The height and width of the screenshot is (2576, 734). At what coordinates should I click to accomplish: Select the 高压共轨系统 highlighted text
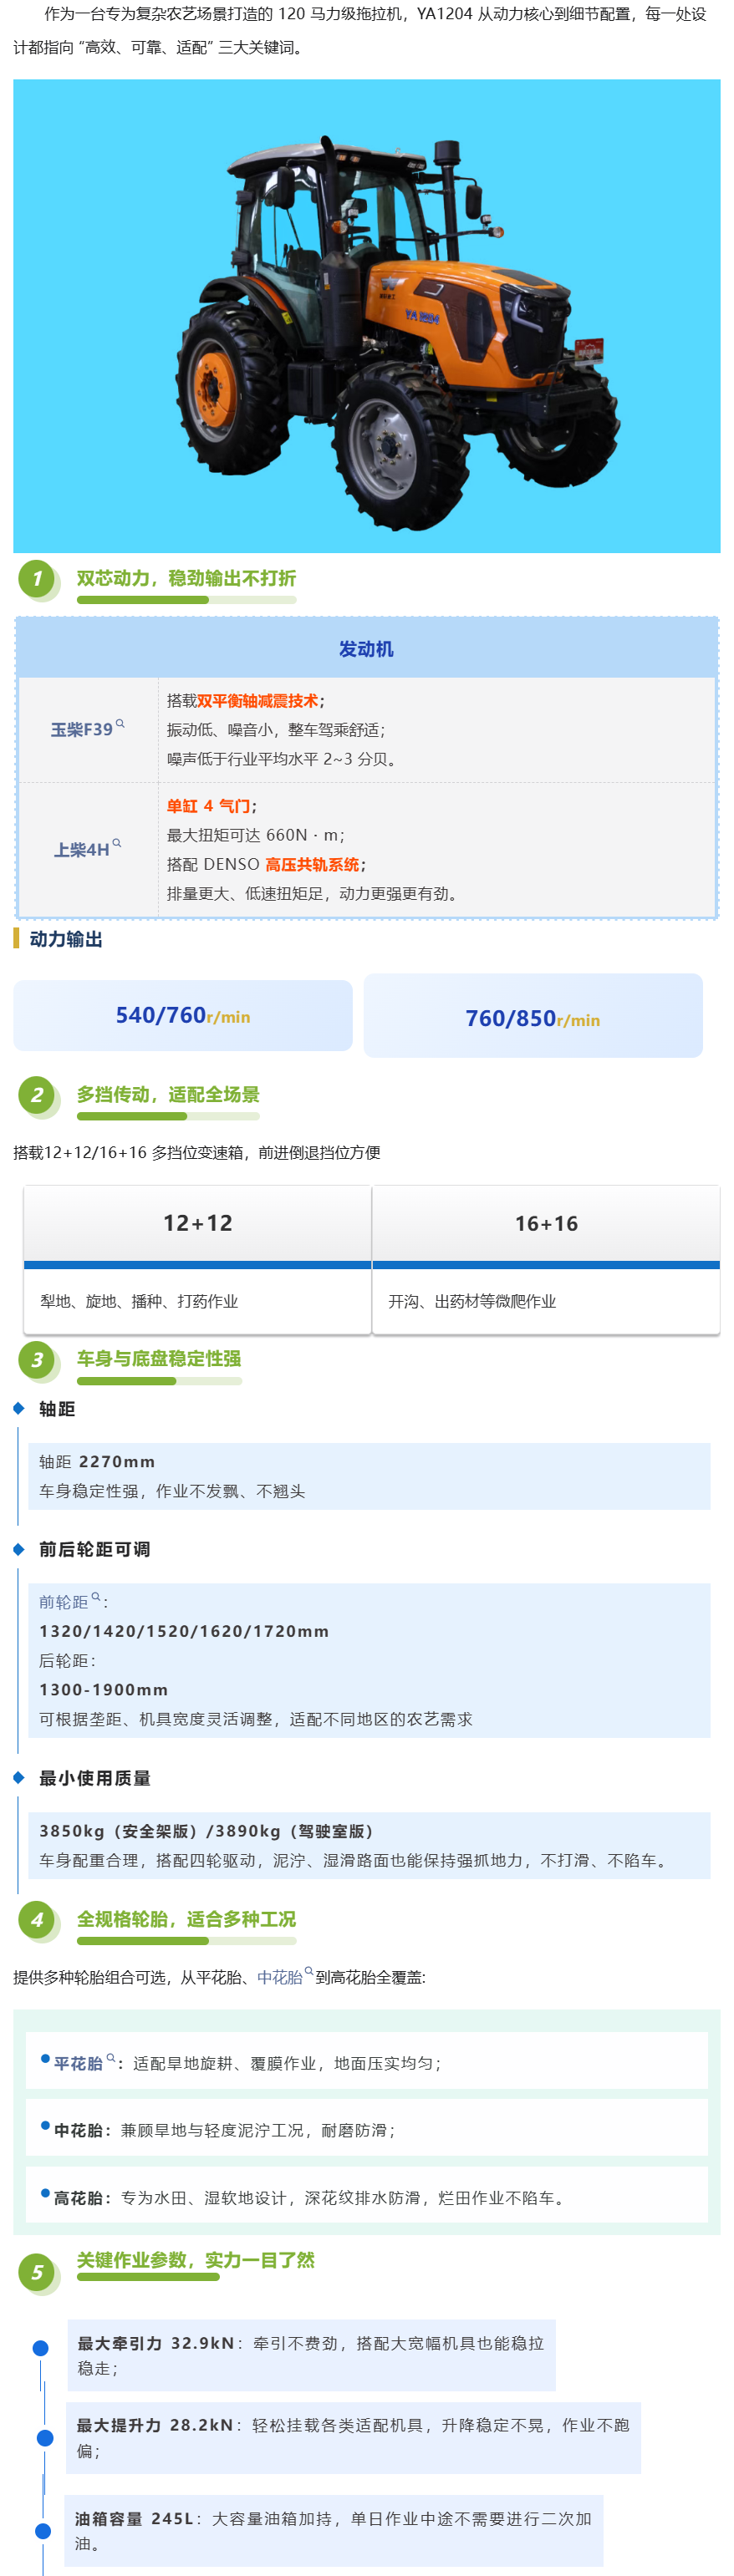pyautogui.click(x=312, y=864)
